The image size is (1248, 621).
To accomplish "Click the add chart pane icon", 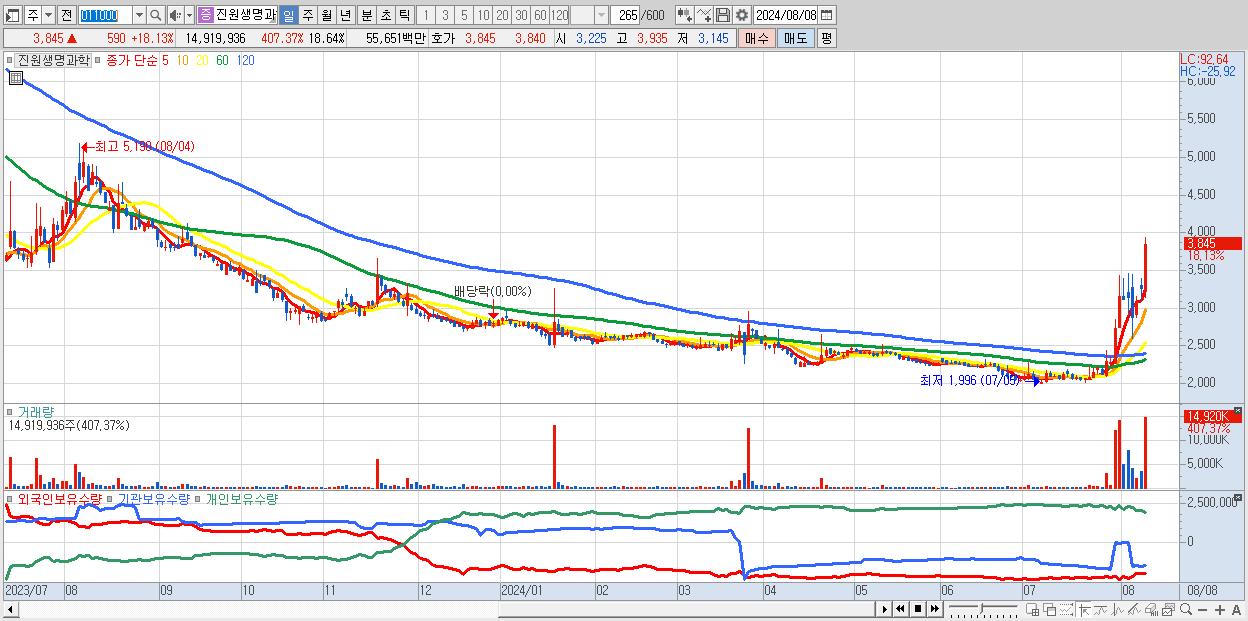I will click(1033, 609).
